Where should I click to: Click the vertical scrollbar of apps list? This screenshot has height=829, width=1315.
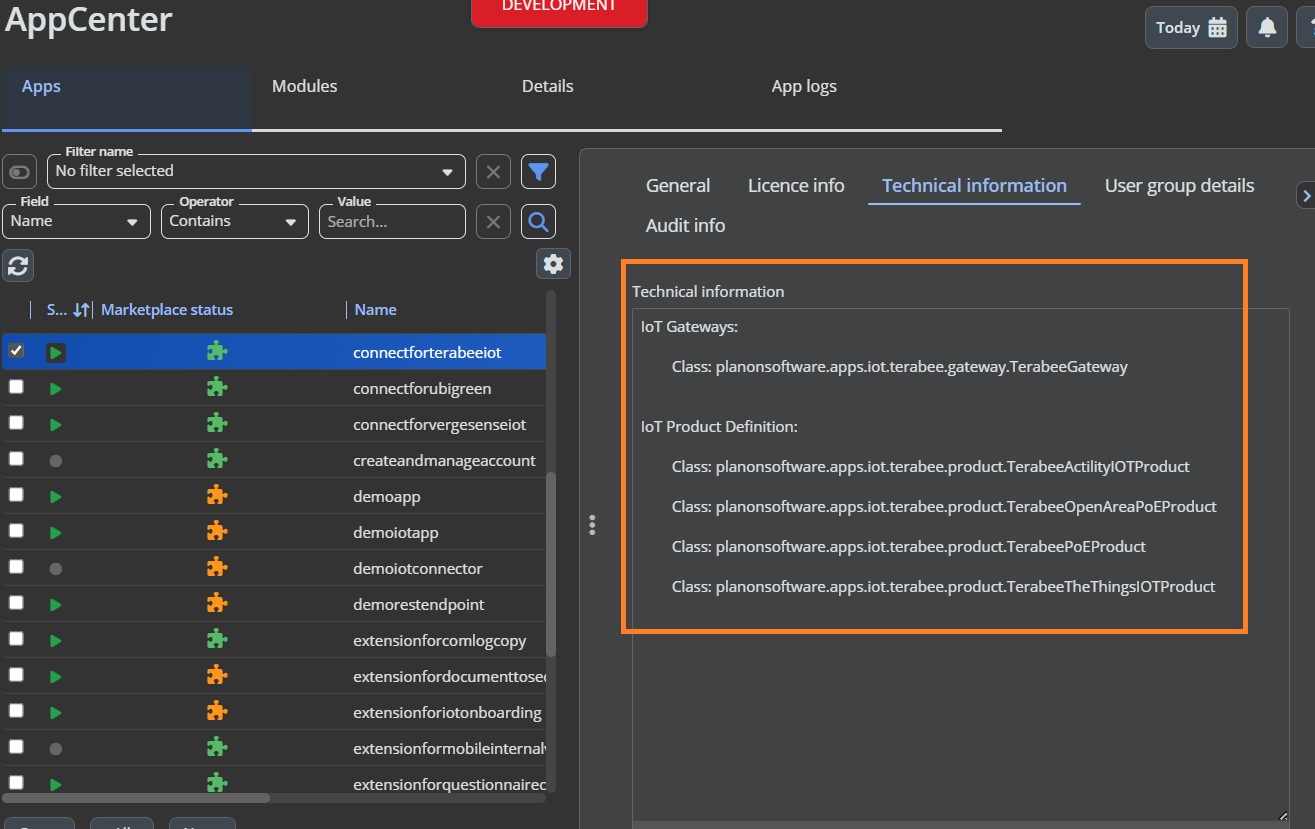[x=551, y=564]
